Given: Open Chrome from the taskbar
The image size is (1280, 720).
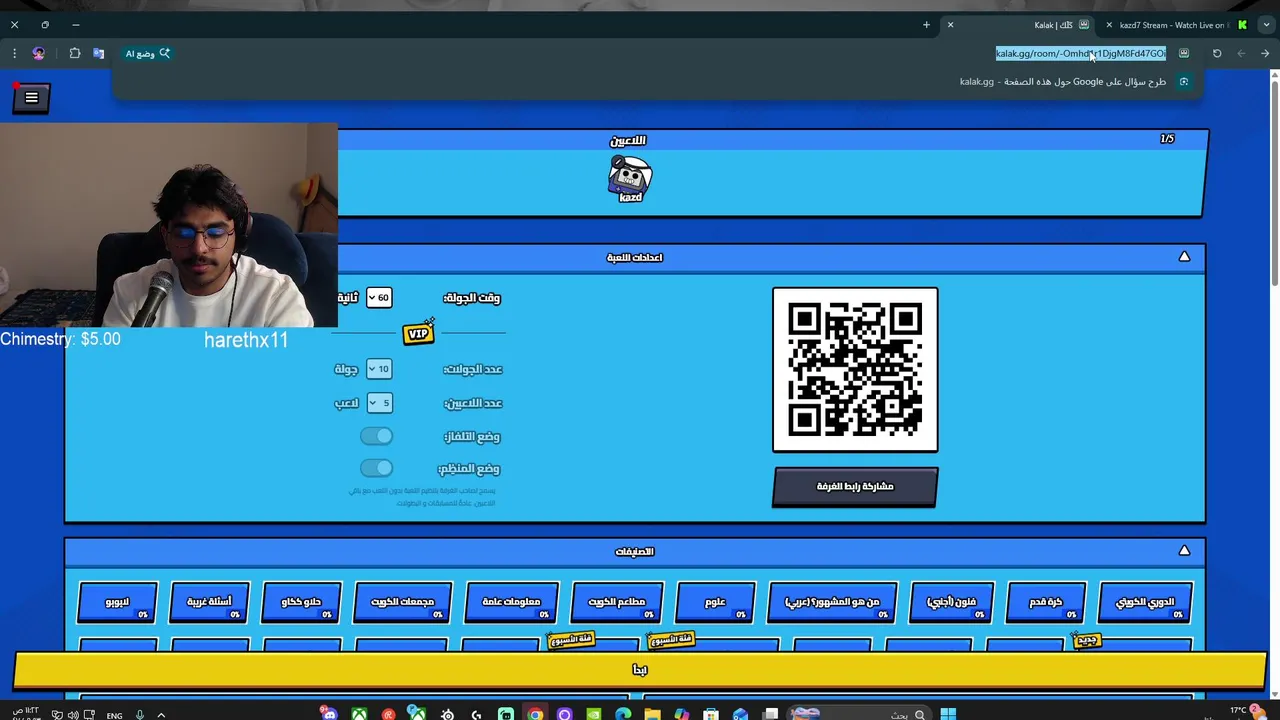Looking at the screenshot, I should tap(535, 714).
